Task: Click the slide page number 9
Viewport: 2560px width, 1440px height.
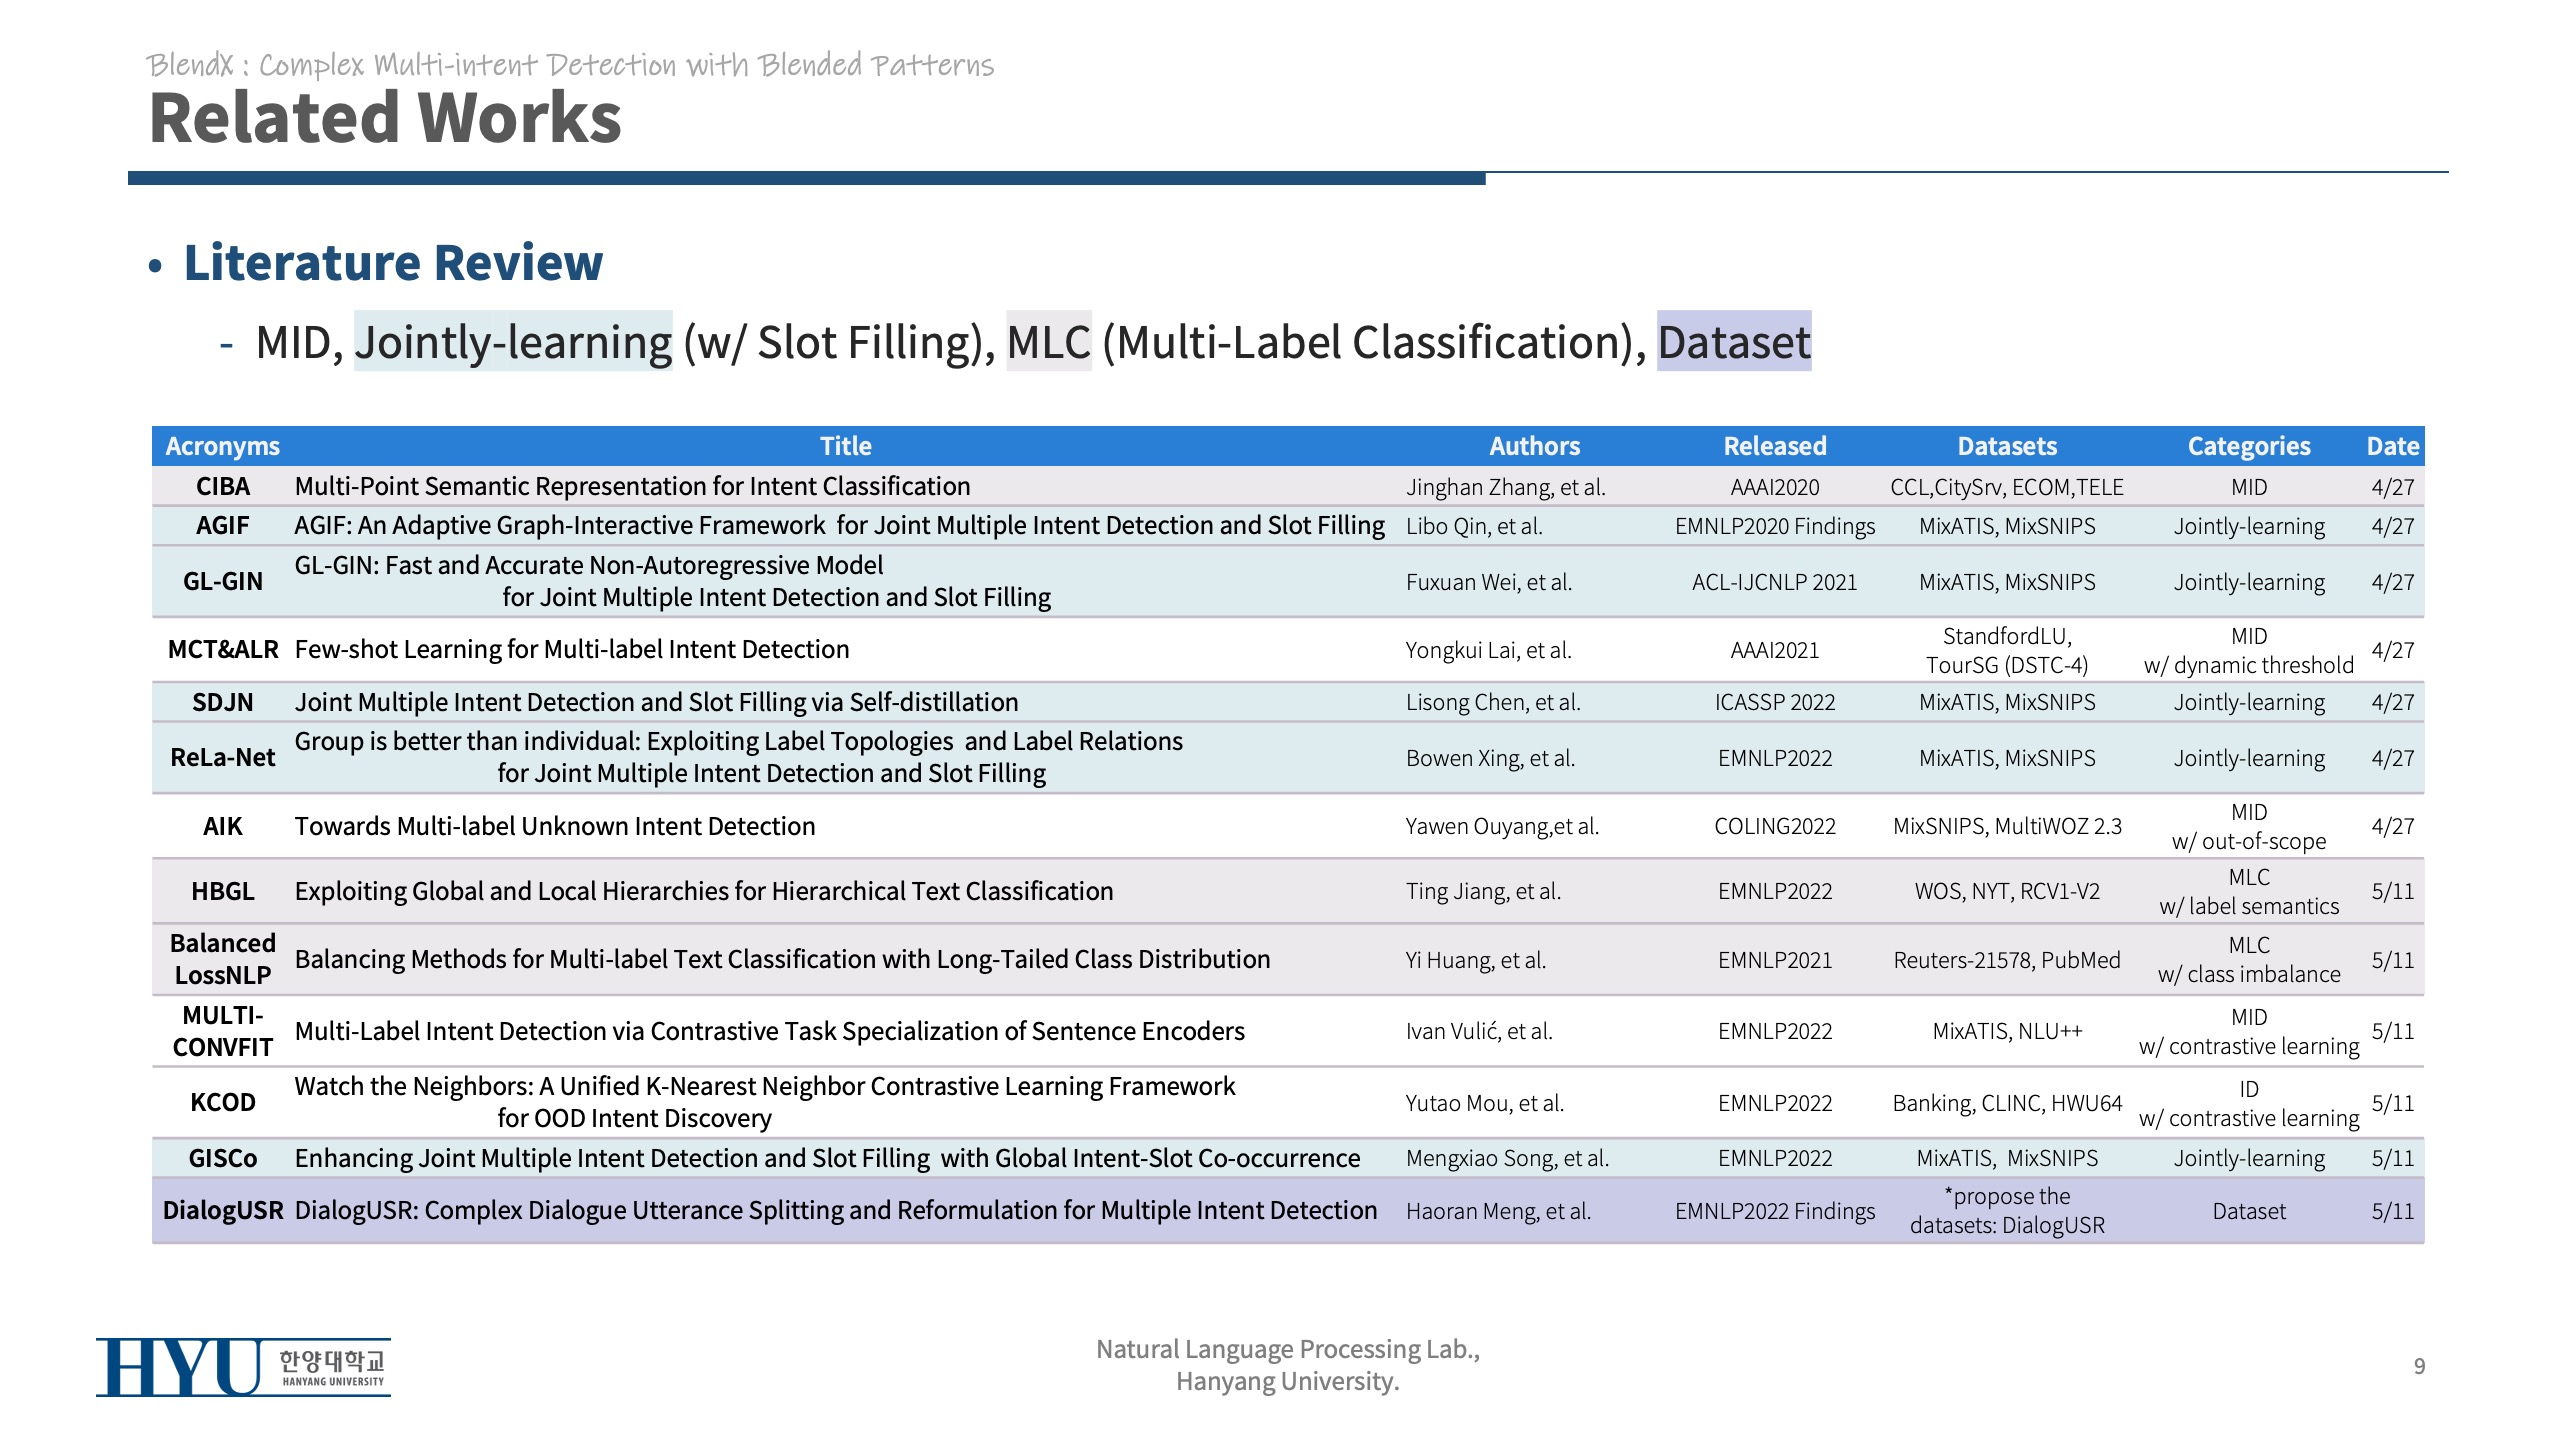Action: [x=2419, y=1366]
